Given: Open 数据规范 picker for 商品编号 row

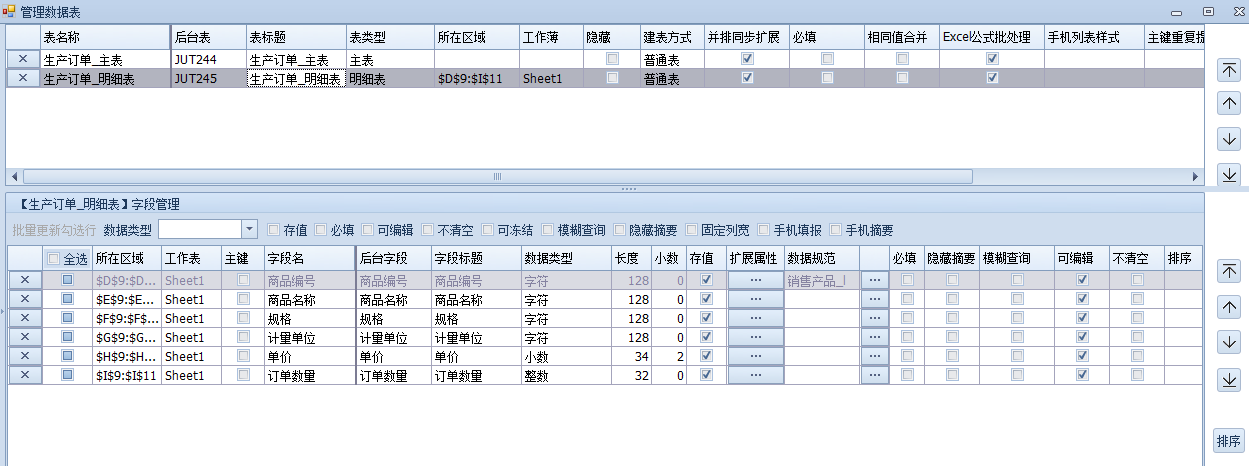Looking at the screenshot, I should click(x=874, y=280).
